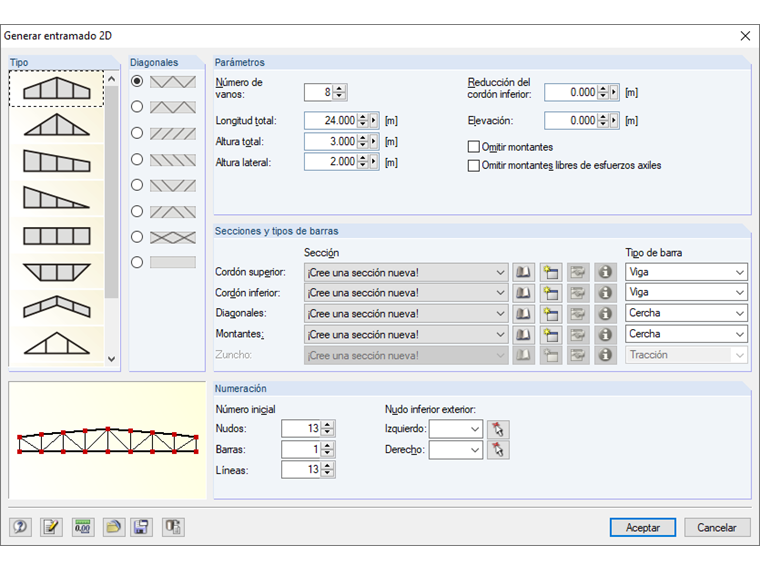Click the Longitud total input field

click(x=331, y=121)
